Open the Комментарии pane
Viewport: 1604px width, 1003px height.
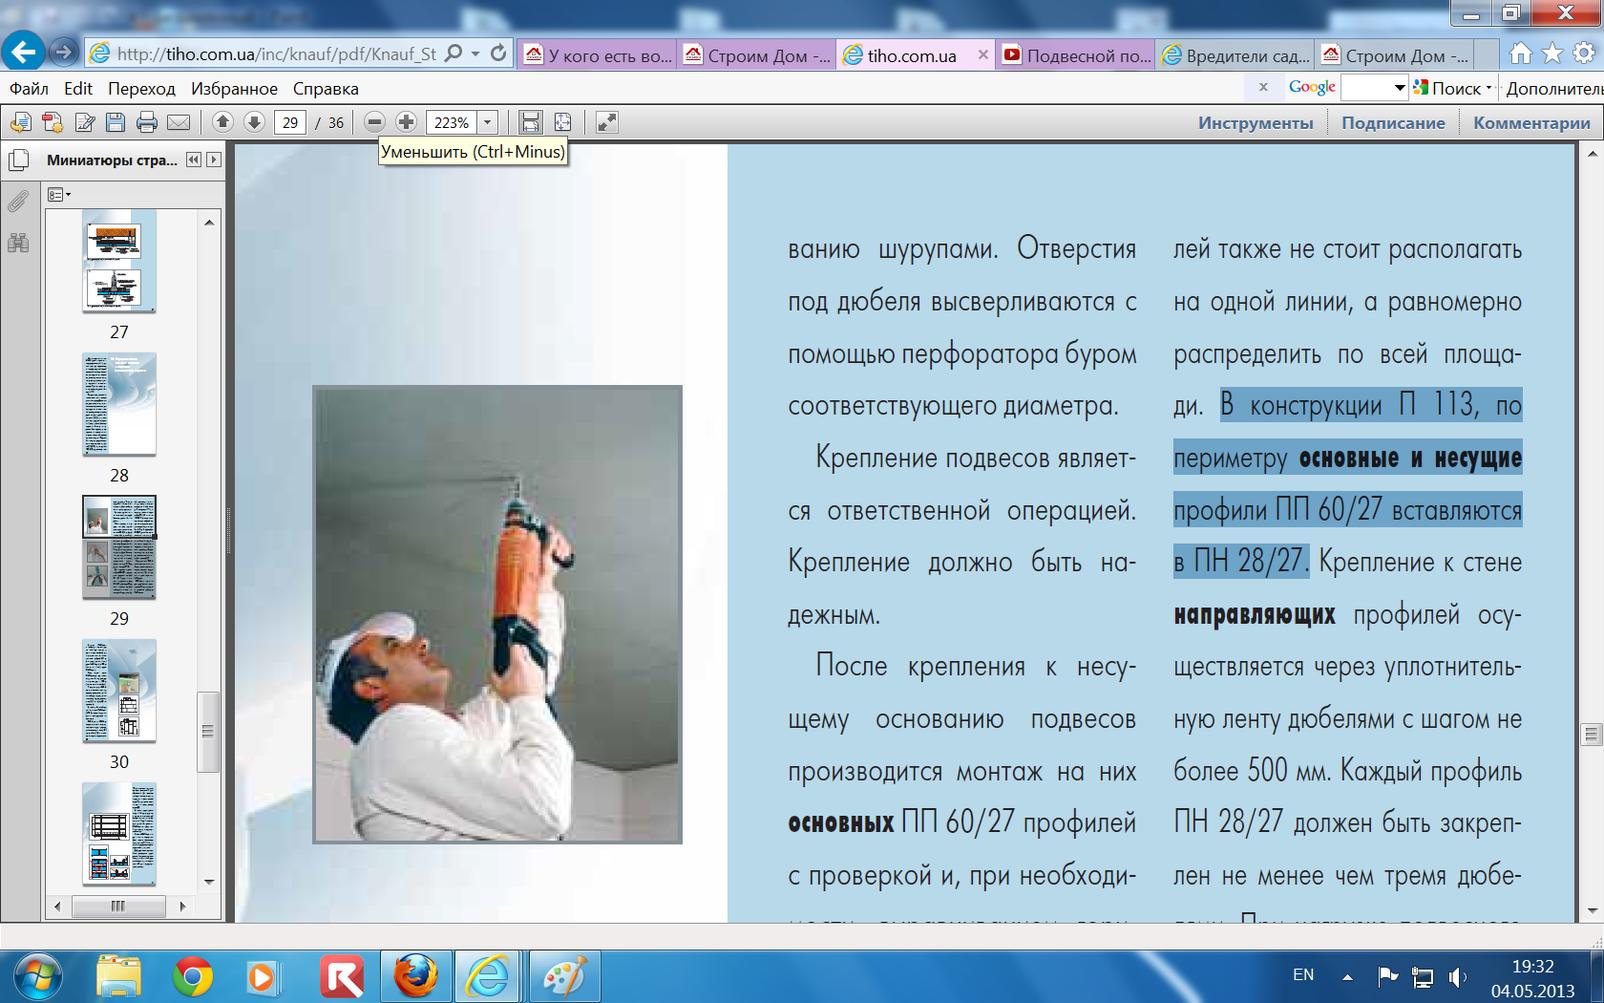point(1531,122)
